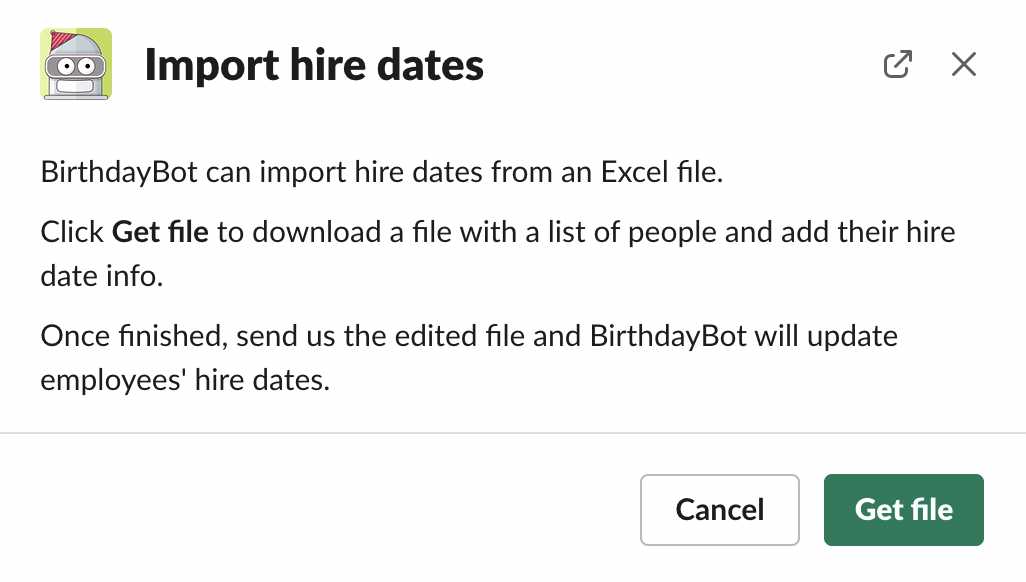Screen dimensions: 1026x582
Task: Click 'BirthdayBot will update' in the last paragraph
Action: [x=743, y=335]
